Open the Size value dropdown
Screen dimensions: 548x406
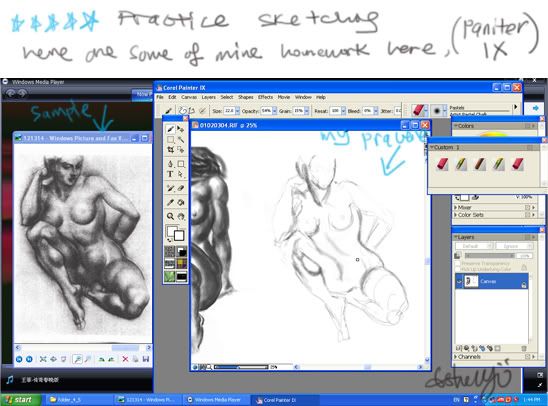coord(238,111)
